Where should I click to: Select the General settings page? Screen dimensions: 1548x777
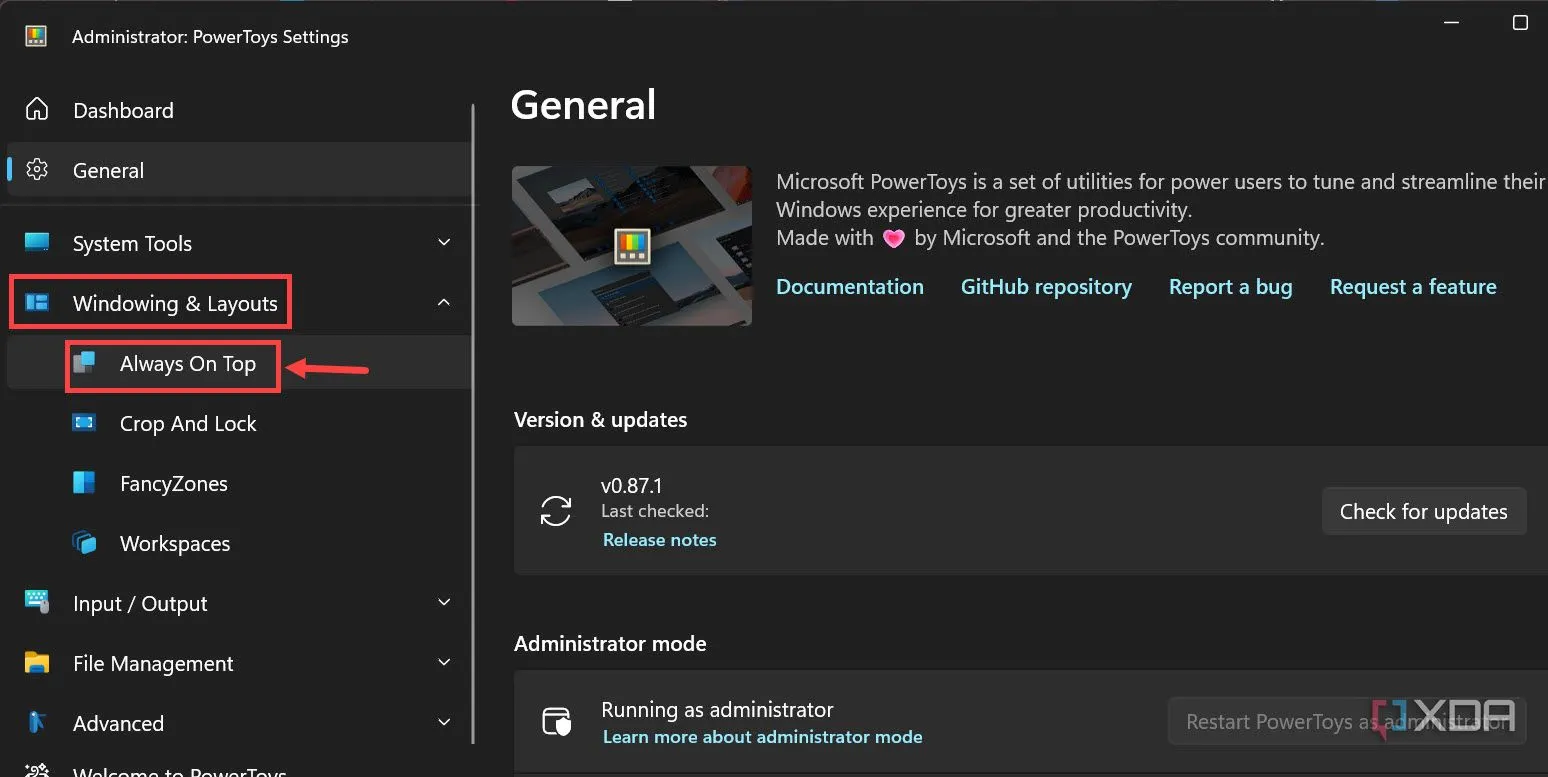pyautogui.click(x=238, y=170)
